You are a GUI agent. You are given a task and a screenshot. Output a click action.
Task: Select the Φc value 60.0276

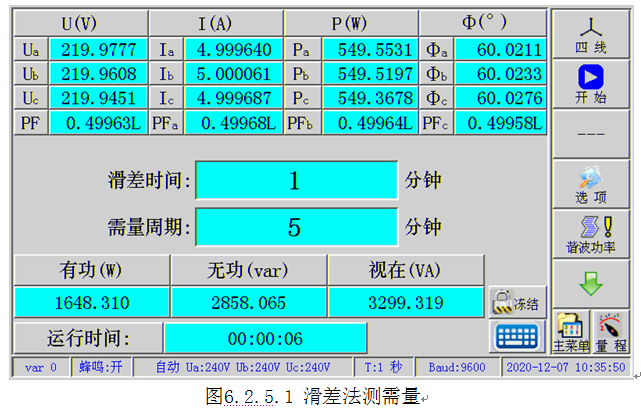pos(500,98)
